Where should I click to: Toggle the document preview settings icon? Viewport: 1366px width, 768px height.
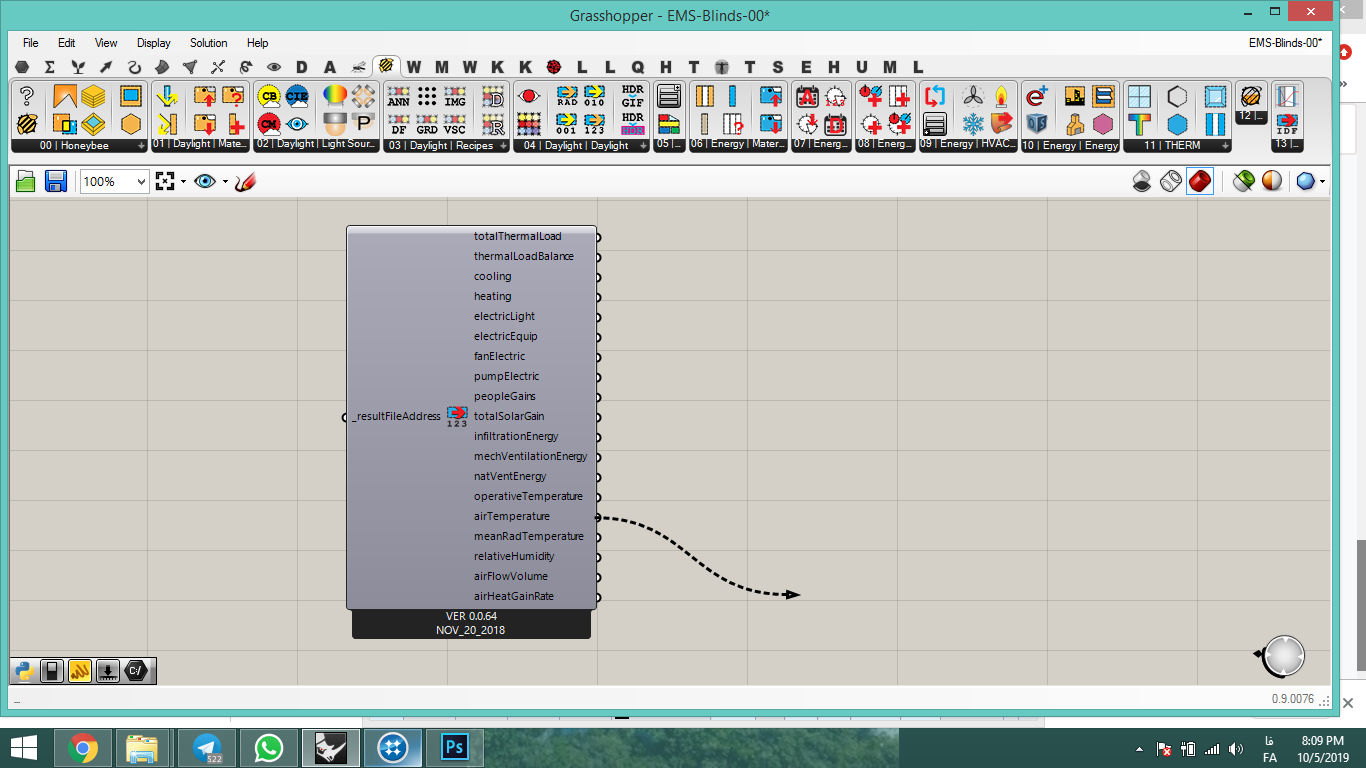[1272, 181]
